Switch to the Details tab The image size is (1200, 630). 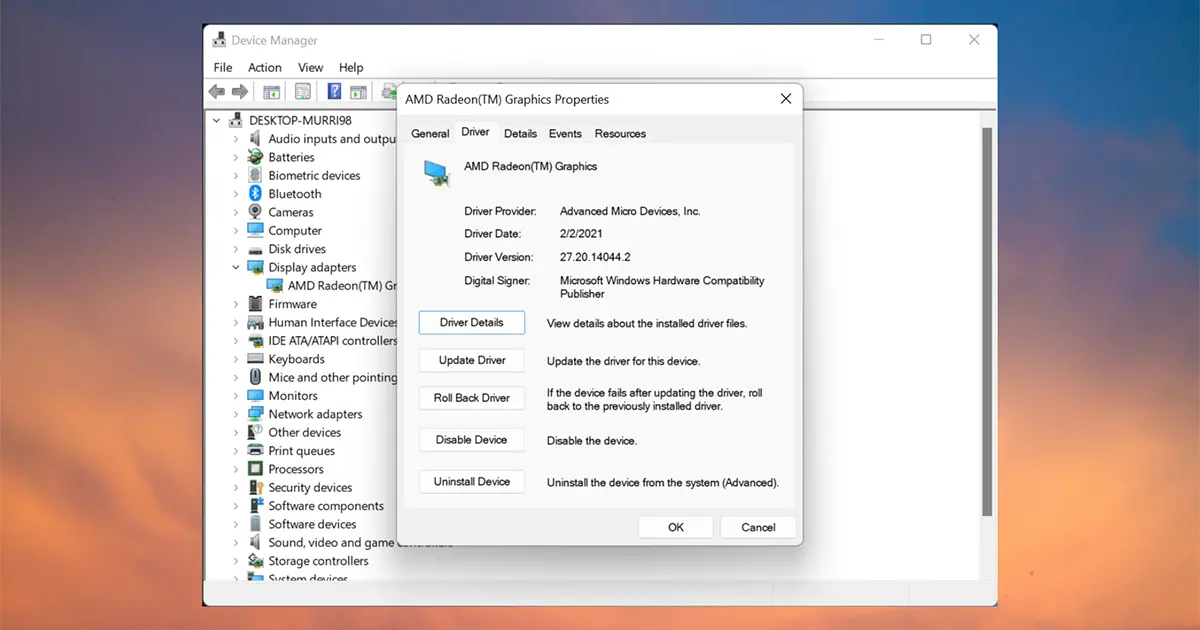[x=520, y=134]
